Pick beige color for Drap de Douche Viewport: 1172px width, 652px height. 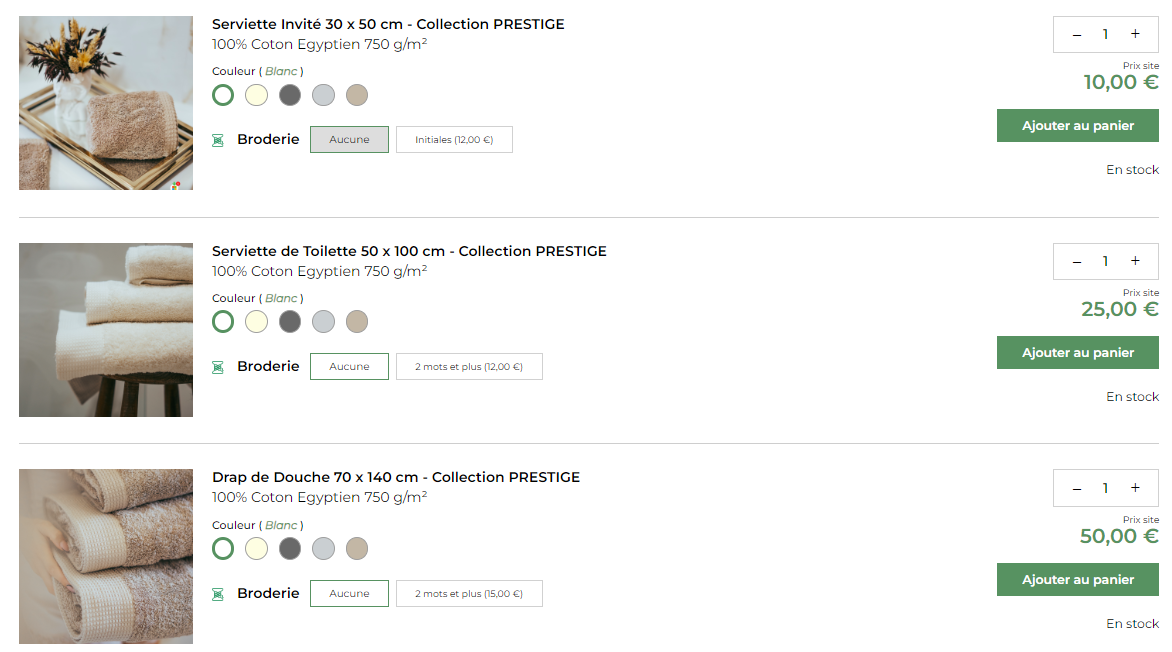tap(357, 549)
